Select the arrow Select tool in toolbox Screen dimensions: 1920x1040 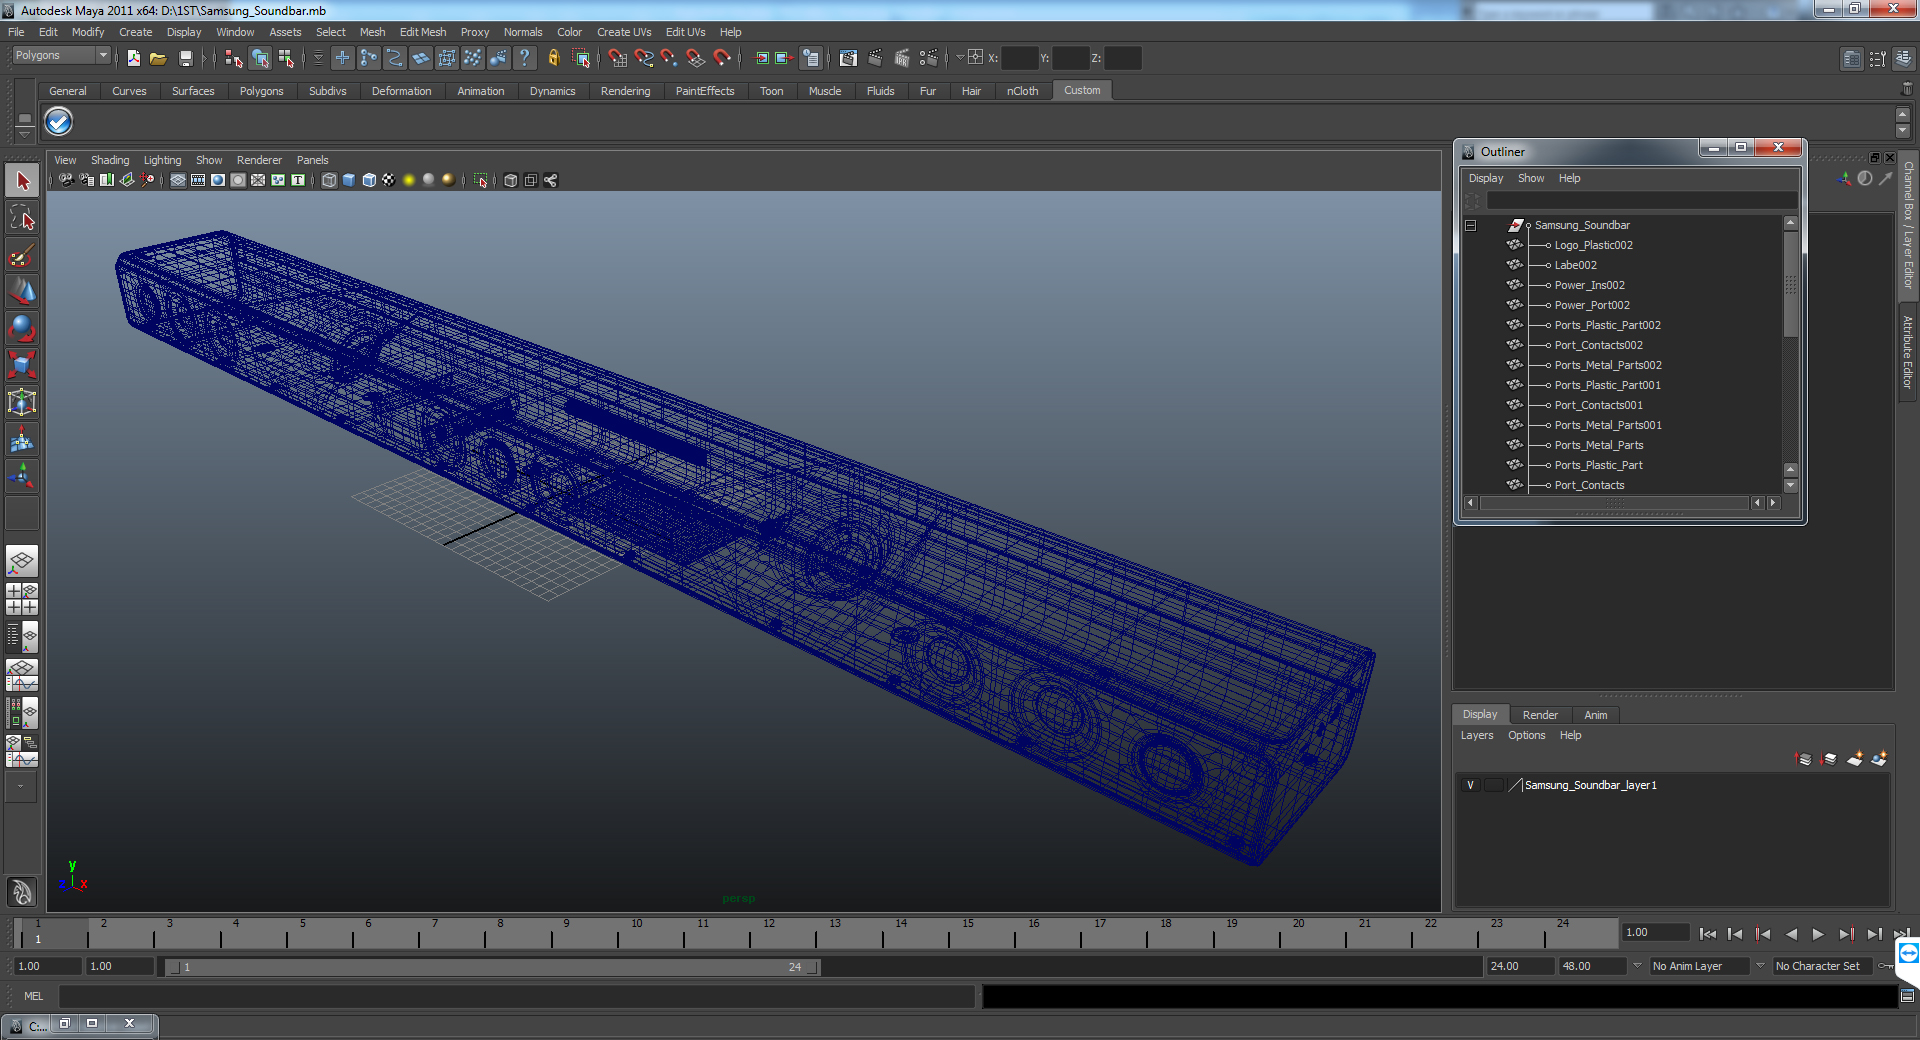pyautogui.click(x=22, y=181)
